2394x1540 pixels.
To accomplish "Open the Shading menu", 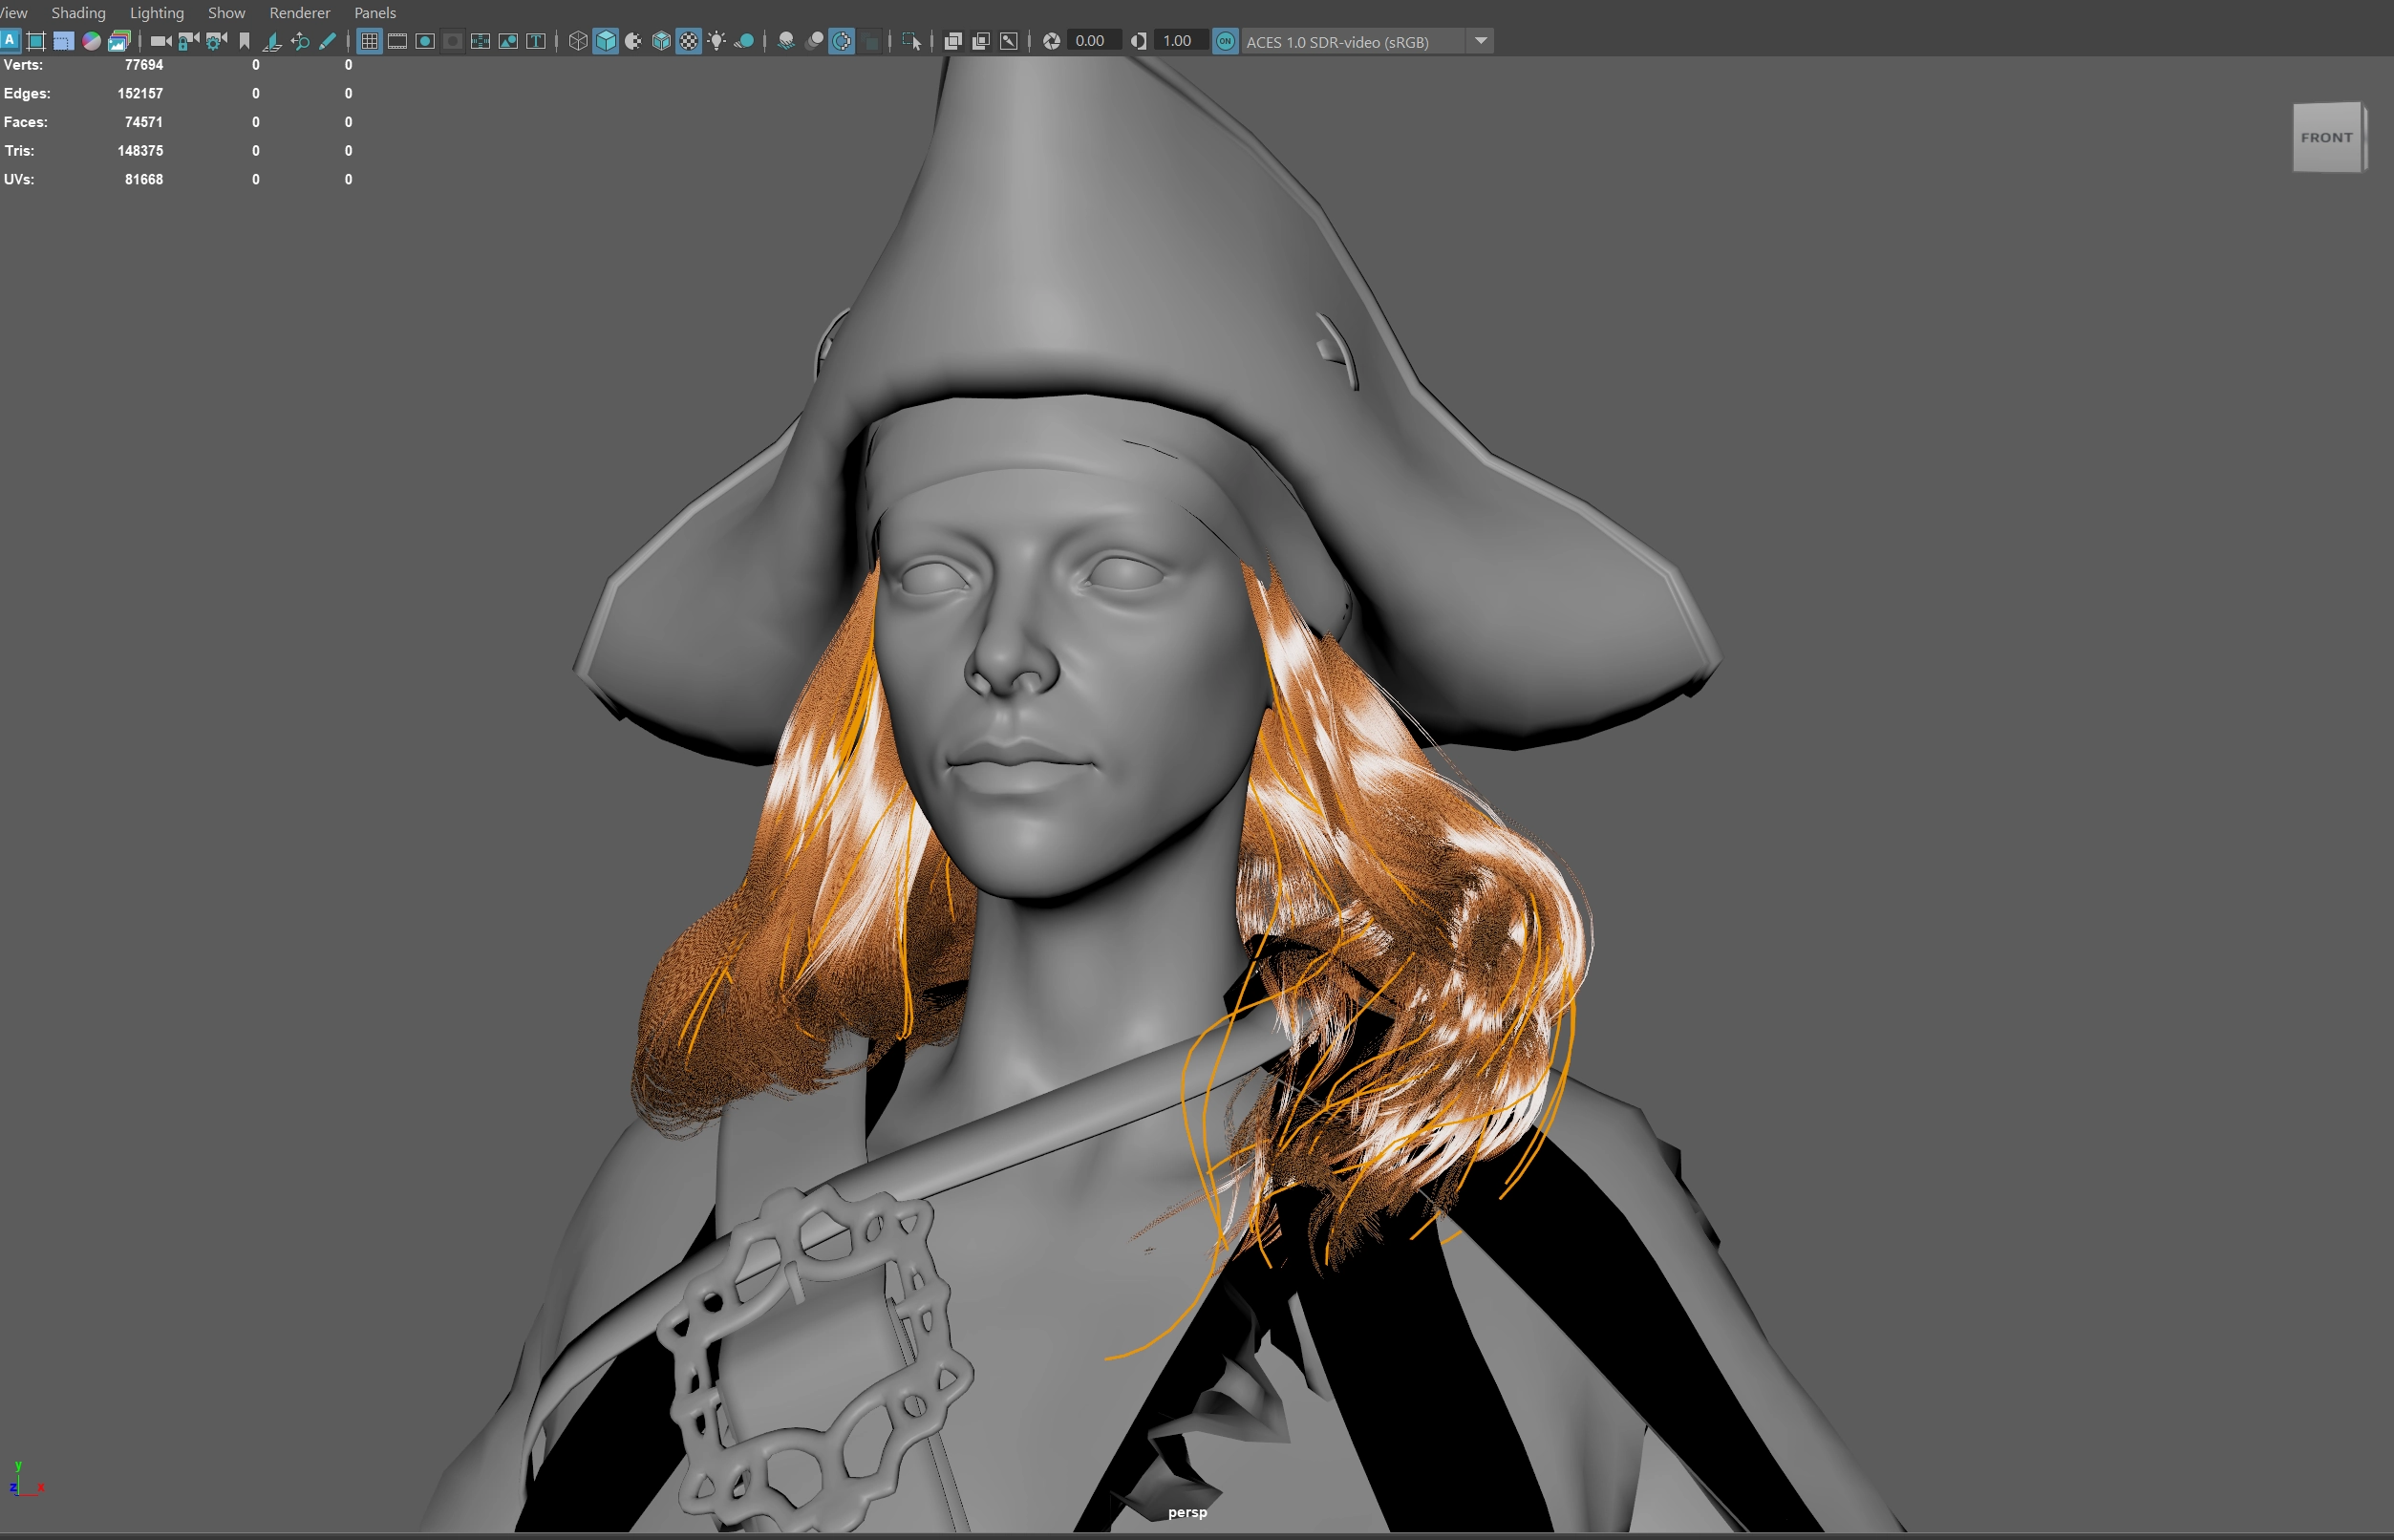I will (78, 13).
